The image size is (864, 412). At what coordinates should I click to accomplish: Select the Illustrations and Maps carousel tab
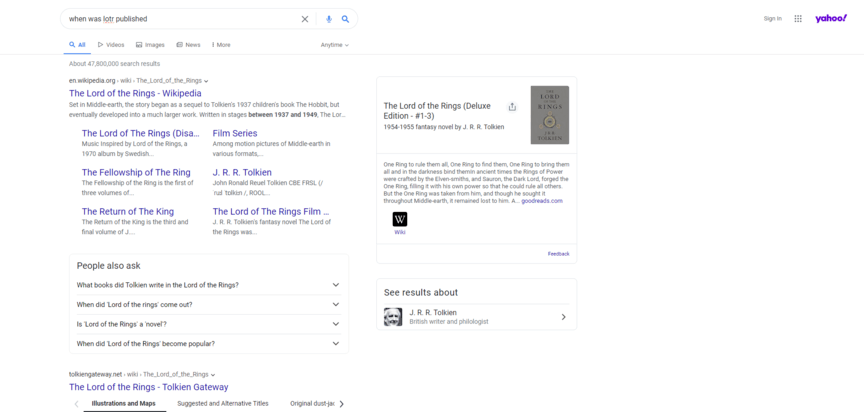tap(123, 404)
